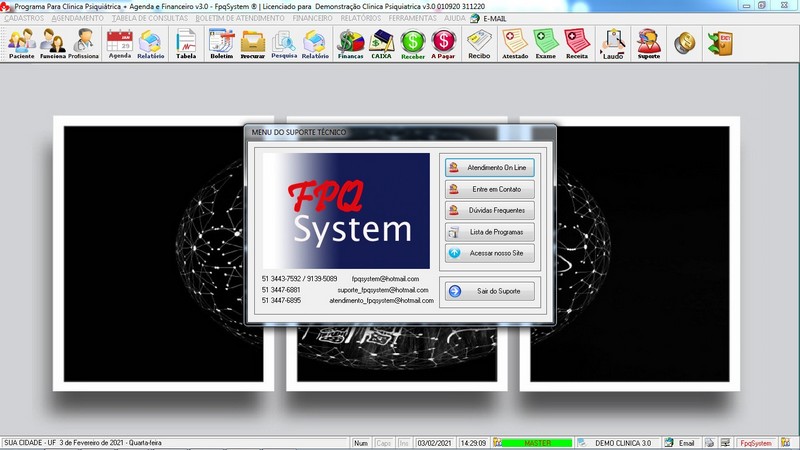800x450 pixels.
Task: Click the green exit door toolbar icon
Action: pos(720,43)
